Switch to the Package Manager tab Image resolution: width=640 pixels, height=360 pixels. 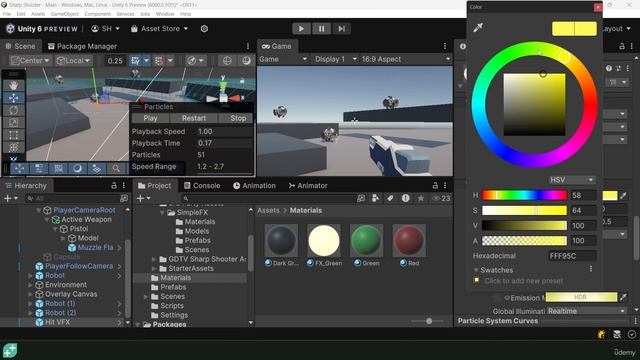click(x=82, y=46)
